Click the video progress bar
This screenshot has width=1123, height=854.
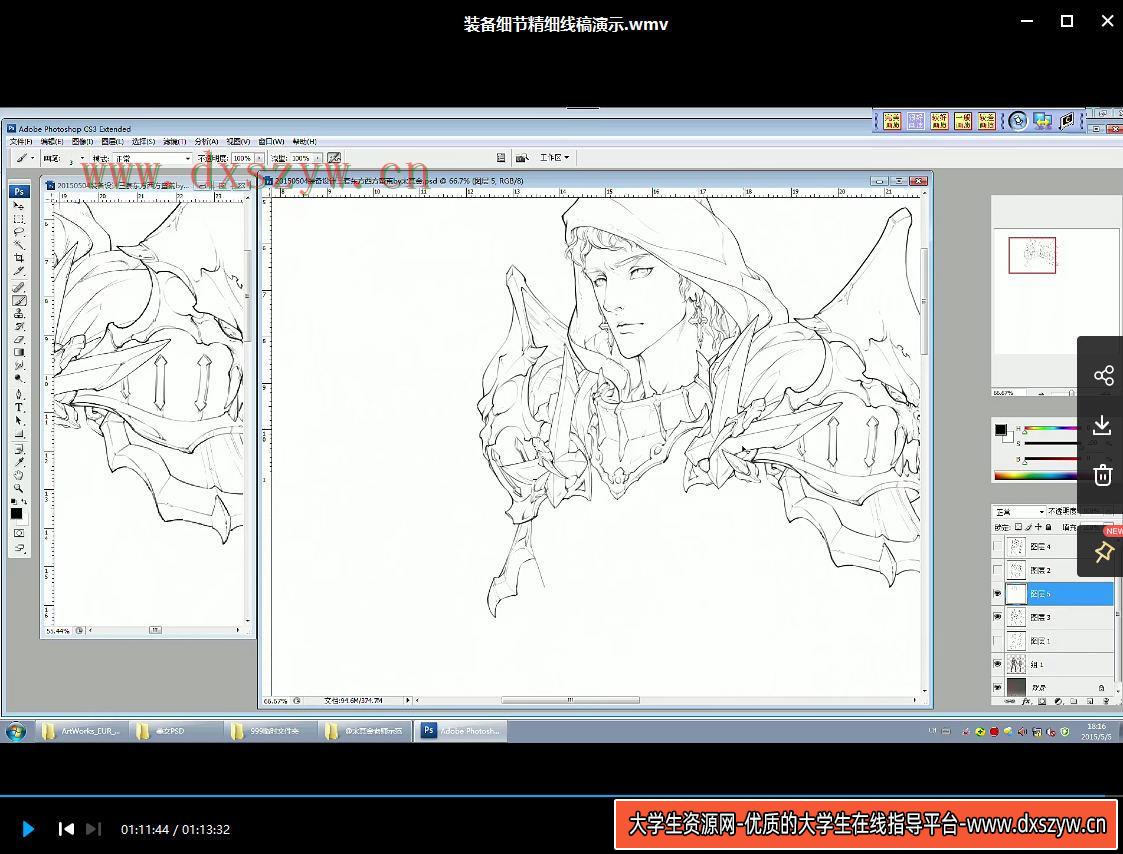coord(562,795)
